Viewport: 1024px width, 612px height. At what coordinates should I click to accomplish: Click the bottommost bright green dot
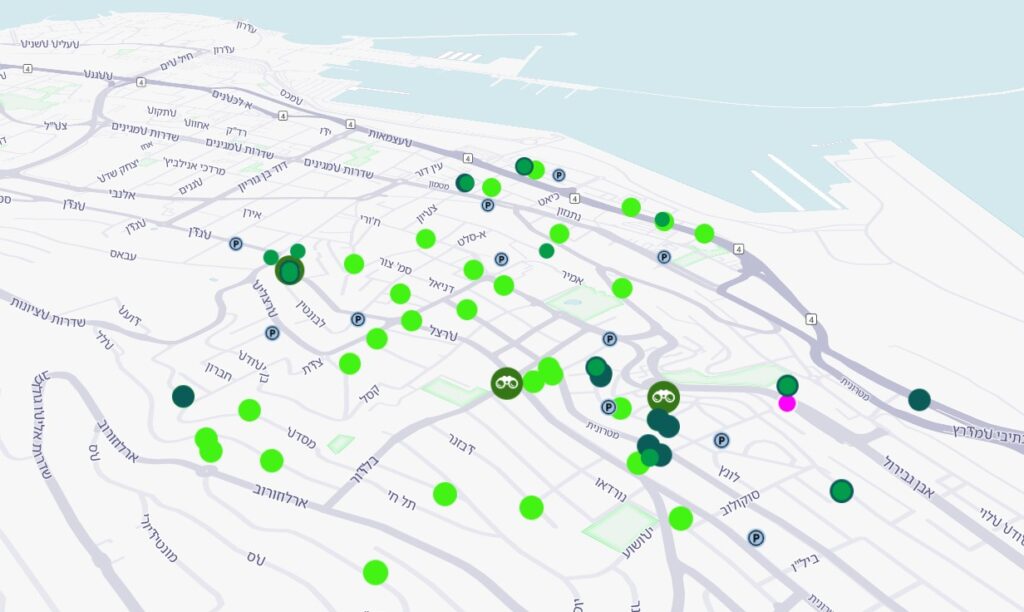(x=376, y=572)
